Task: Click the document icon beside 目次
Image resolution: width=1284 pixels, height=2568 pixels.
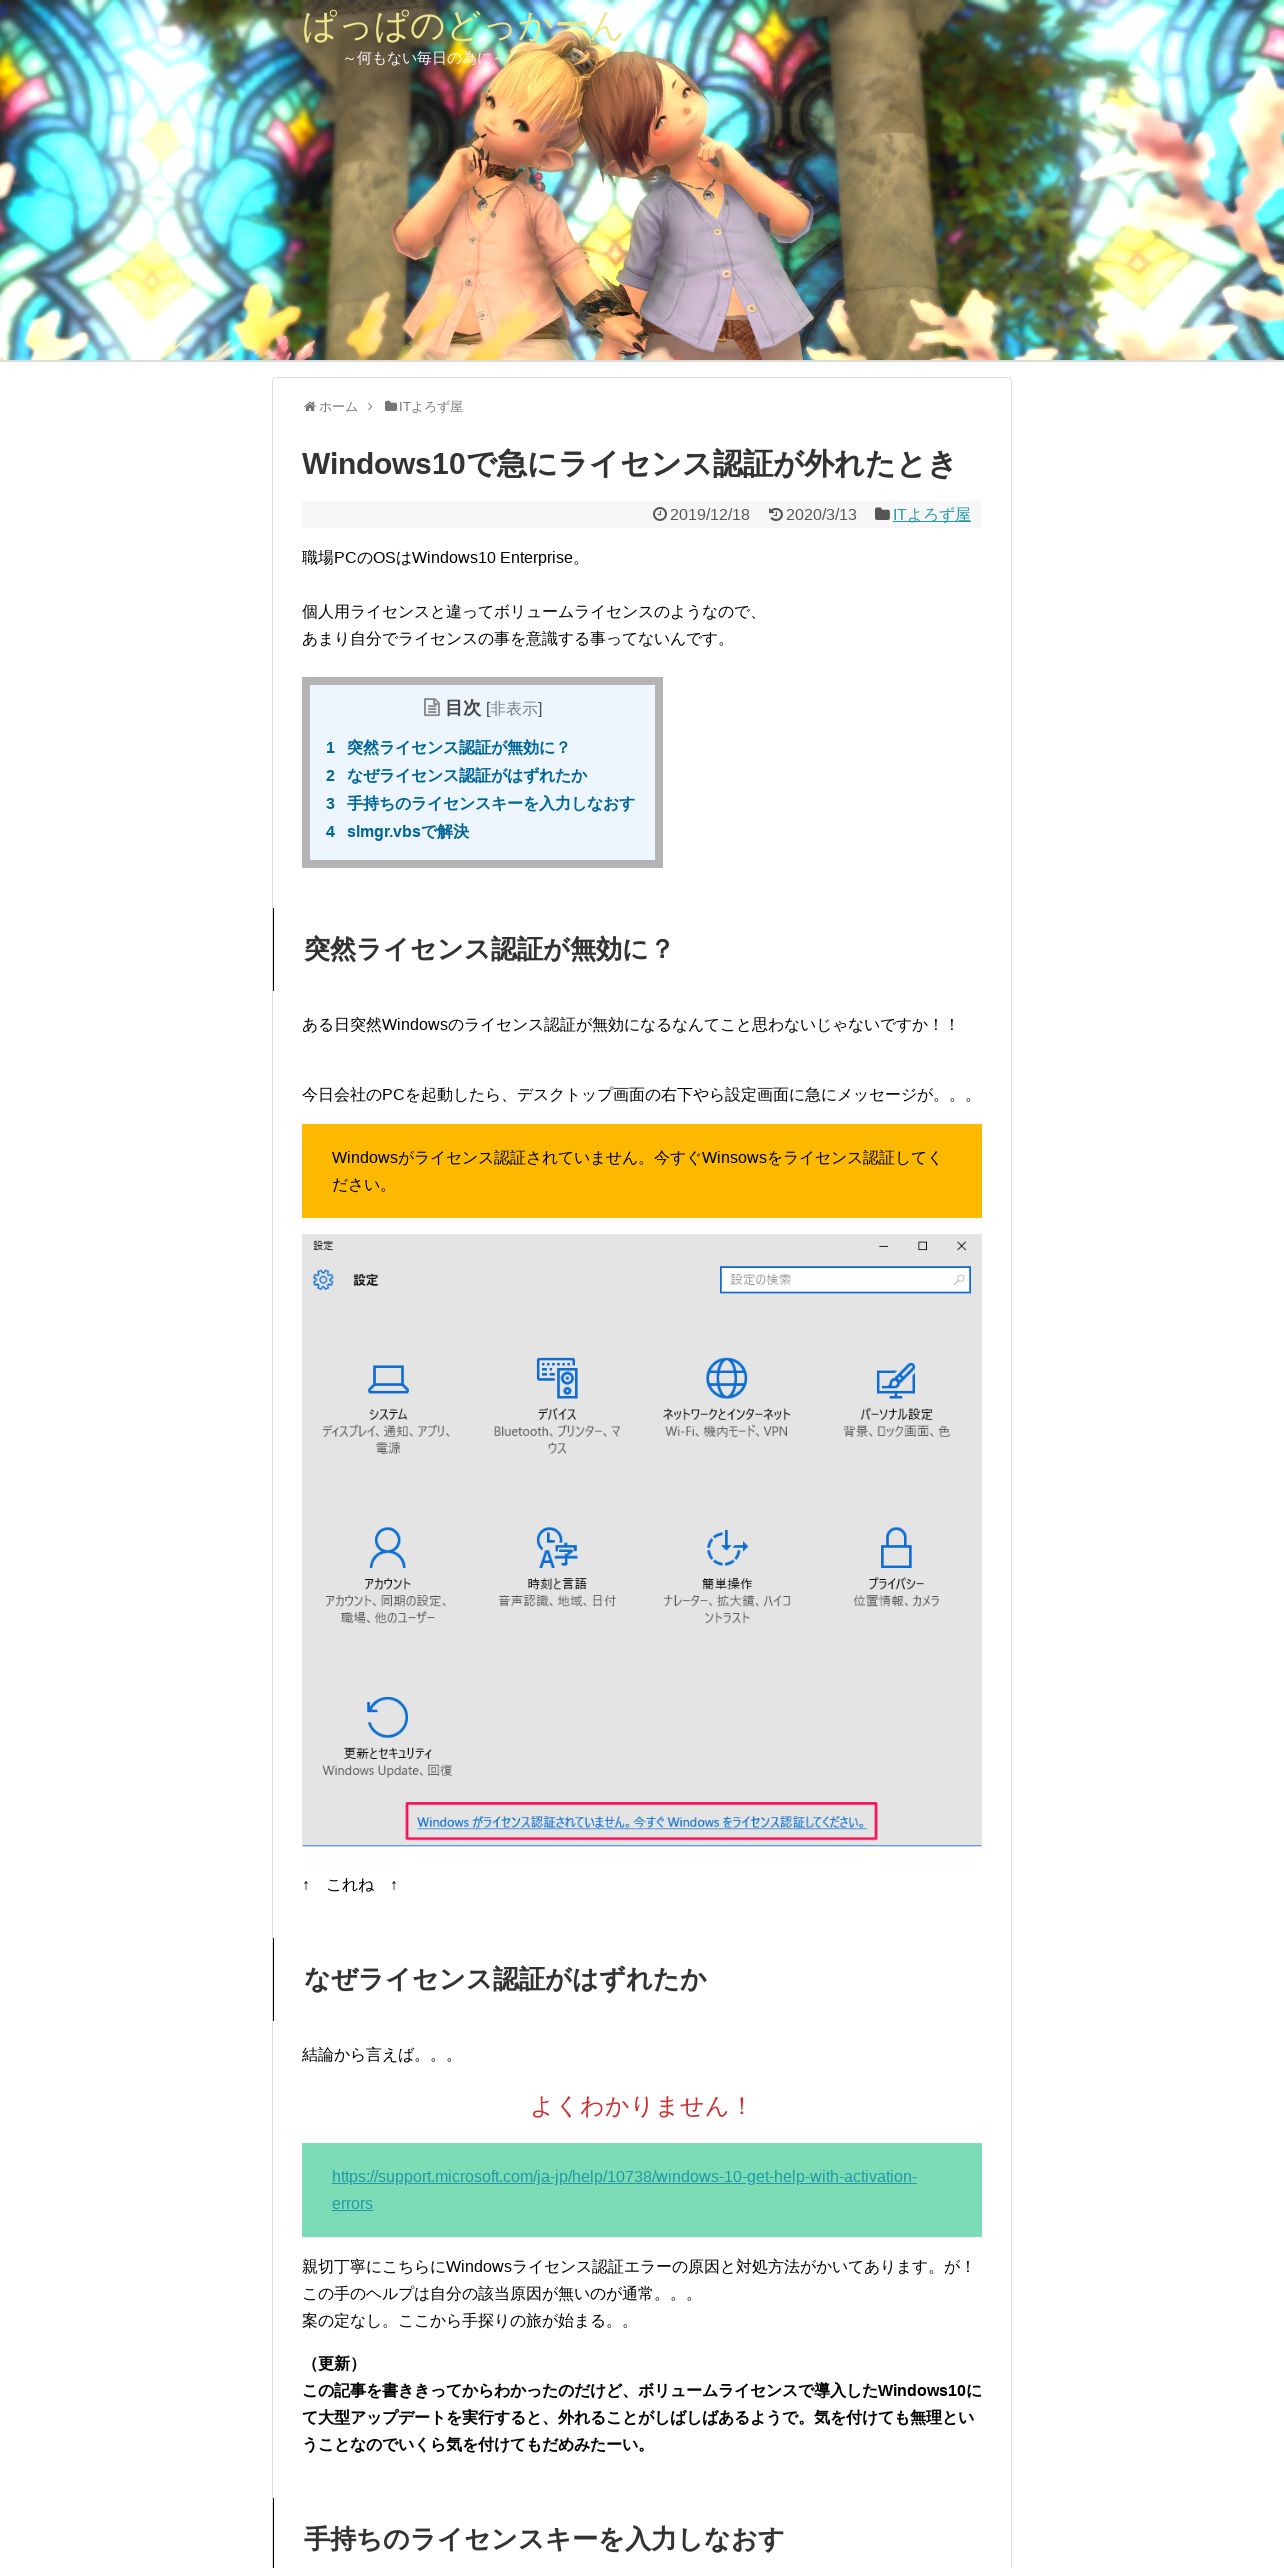Action: 432,708
